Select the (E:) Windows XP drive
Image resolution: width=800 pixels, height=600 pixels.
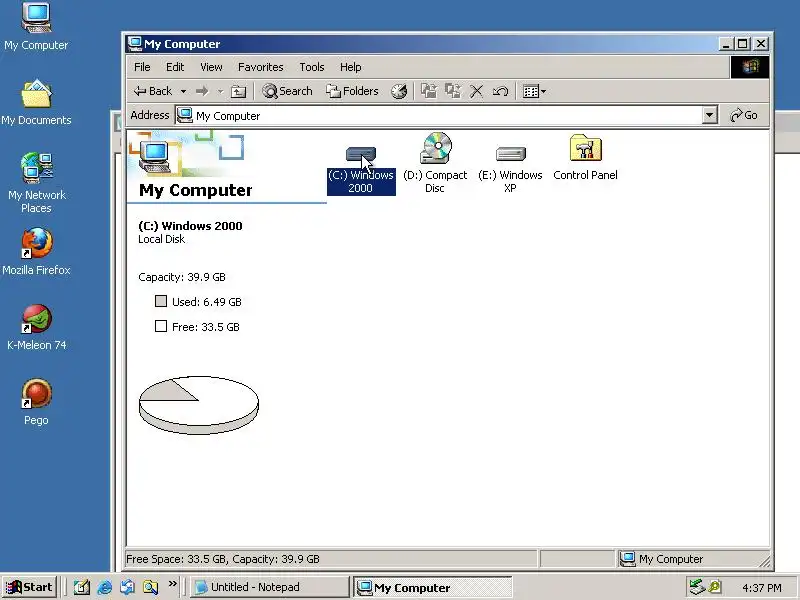click(x=510, y=169)
